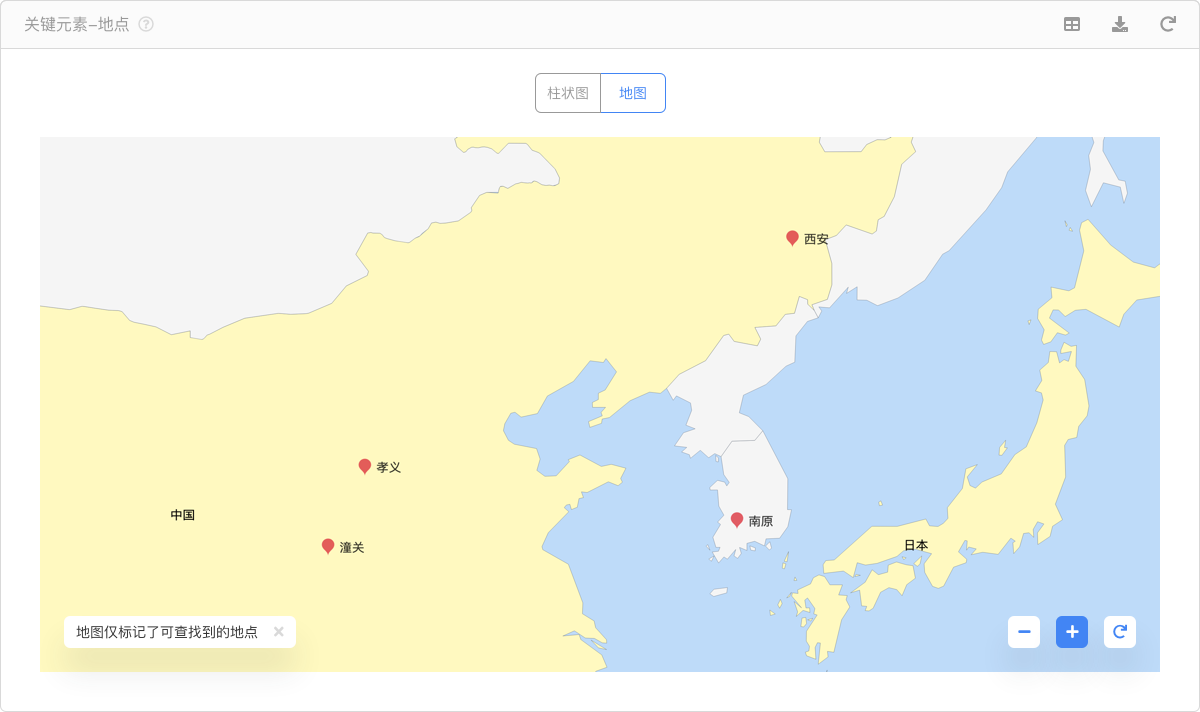This screenshot has width=1200, height=712.
Task: Click the 西安 red location pin
Action: 792,238
